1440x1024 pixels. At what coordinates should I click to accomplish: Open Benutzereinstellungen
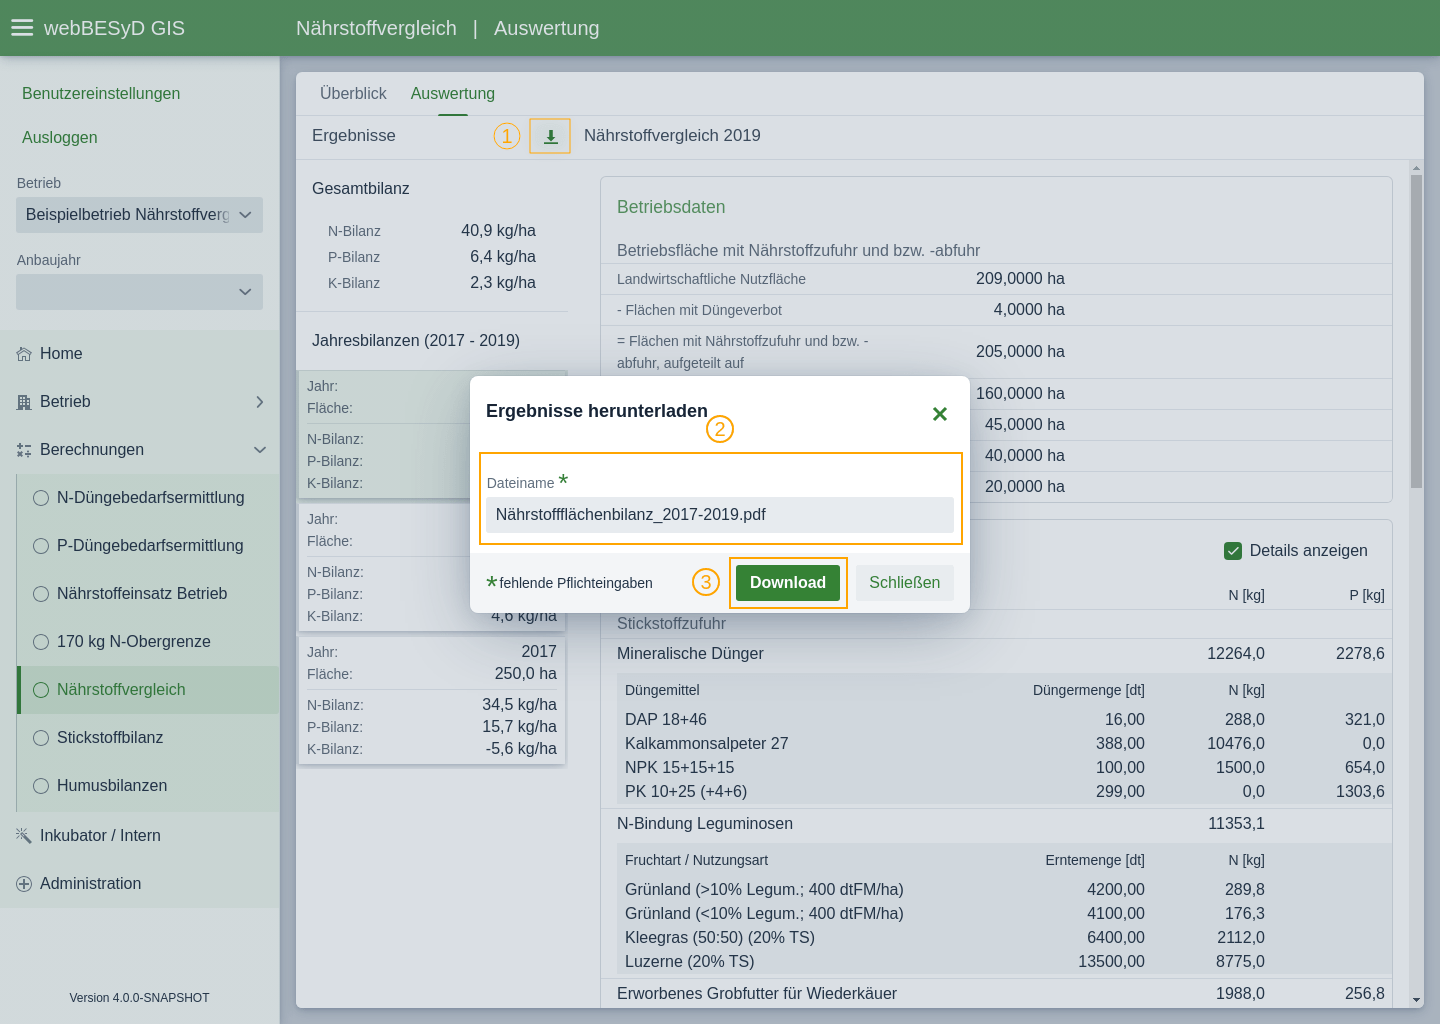click(x=101, y=93)
